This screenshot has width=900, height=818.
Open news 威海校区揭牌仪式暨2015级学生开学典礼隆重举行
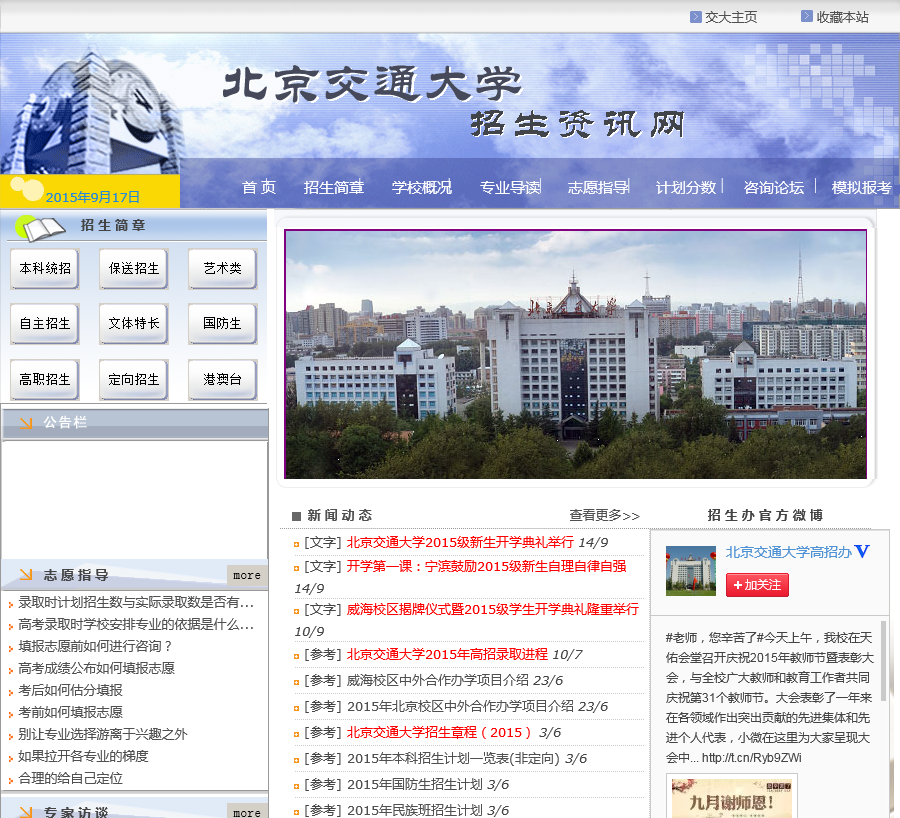coord(492,610)
